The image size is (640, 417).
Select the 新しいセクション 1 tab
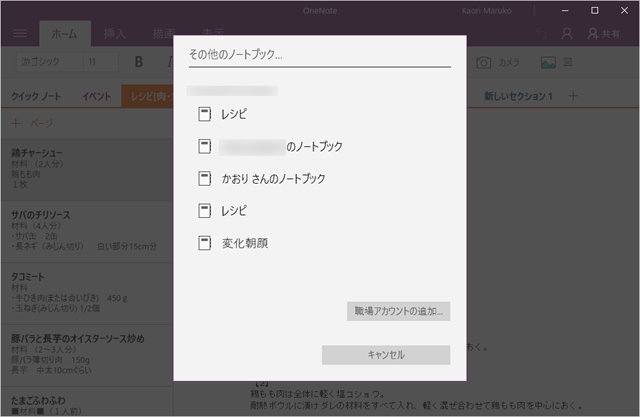pyautogui.click(x=518, y=97)
